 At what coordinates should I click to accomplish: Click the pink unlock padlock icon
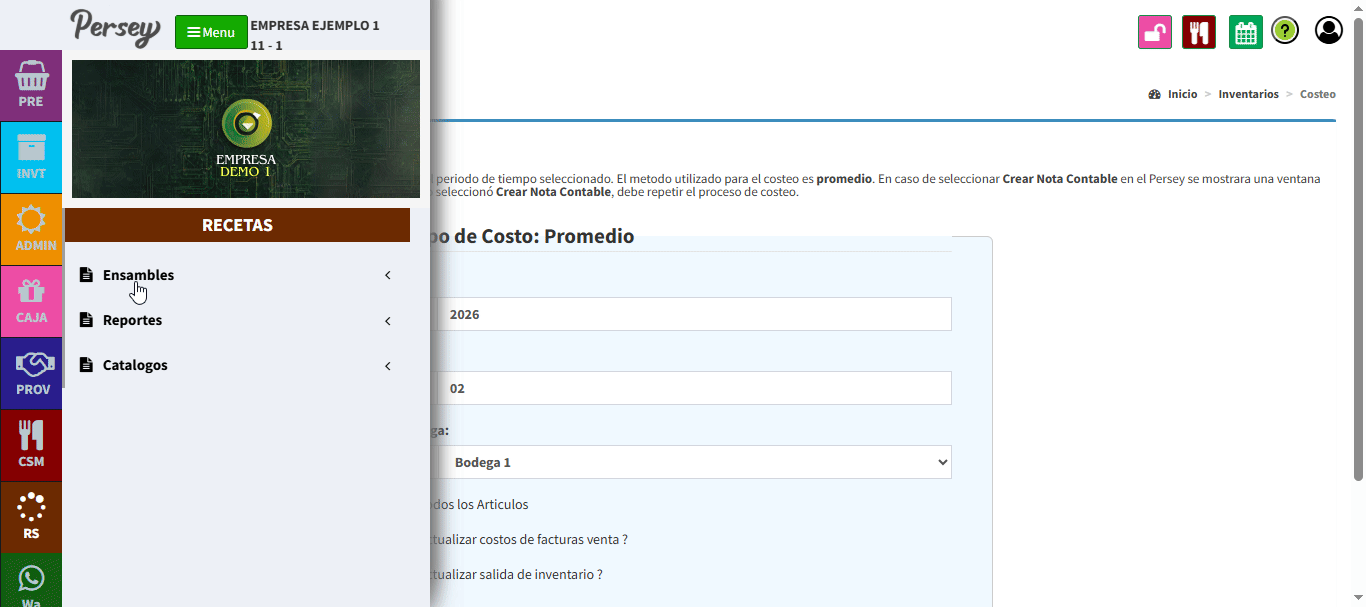tap(1154, 32)
